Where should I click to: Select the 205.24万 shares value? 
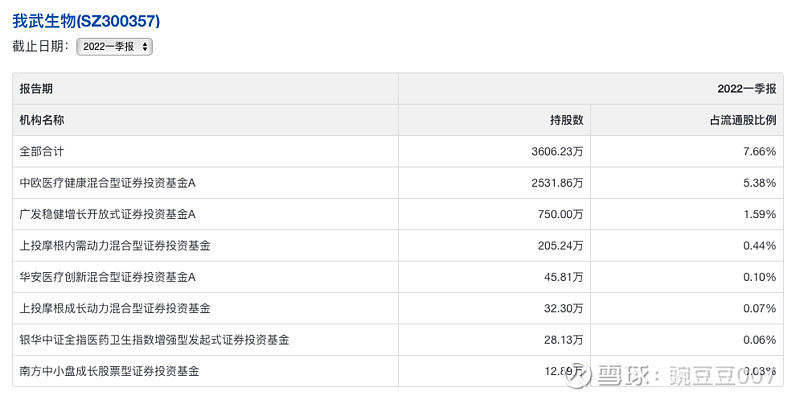pos(561,246)
